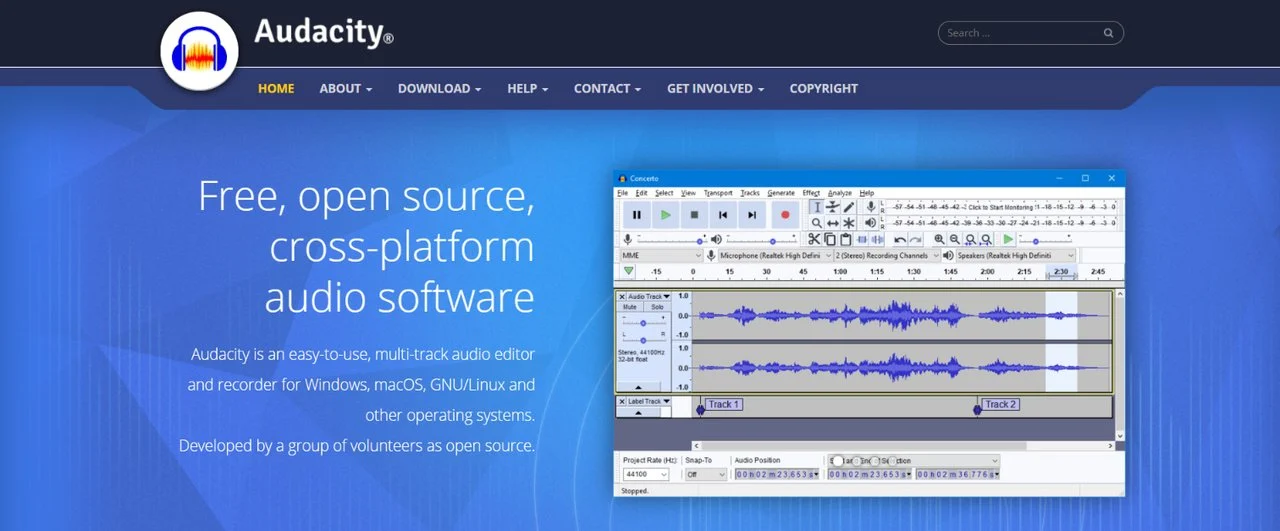Toggle Mute on the Audio Track
The height and width of the screenshot is (531, 1280).
630,307
